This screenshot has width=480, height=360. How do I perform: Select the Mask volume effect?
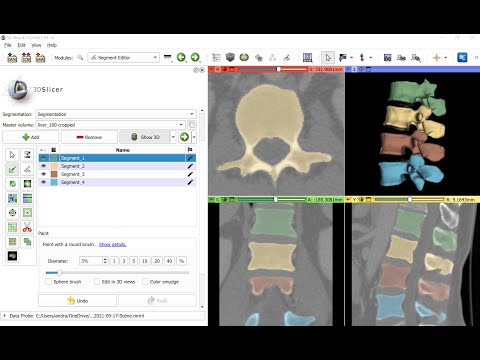pyautogui.click(x=12, y=256)
